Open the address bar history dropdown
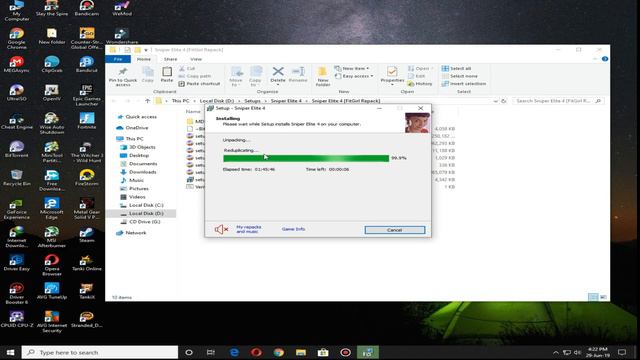 point(496,101)
